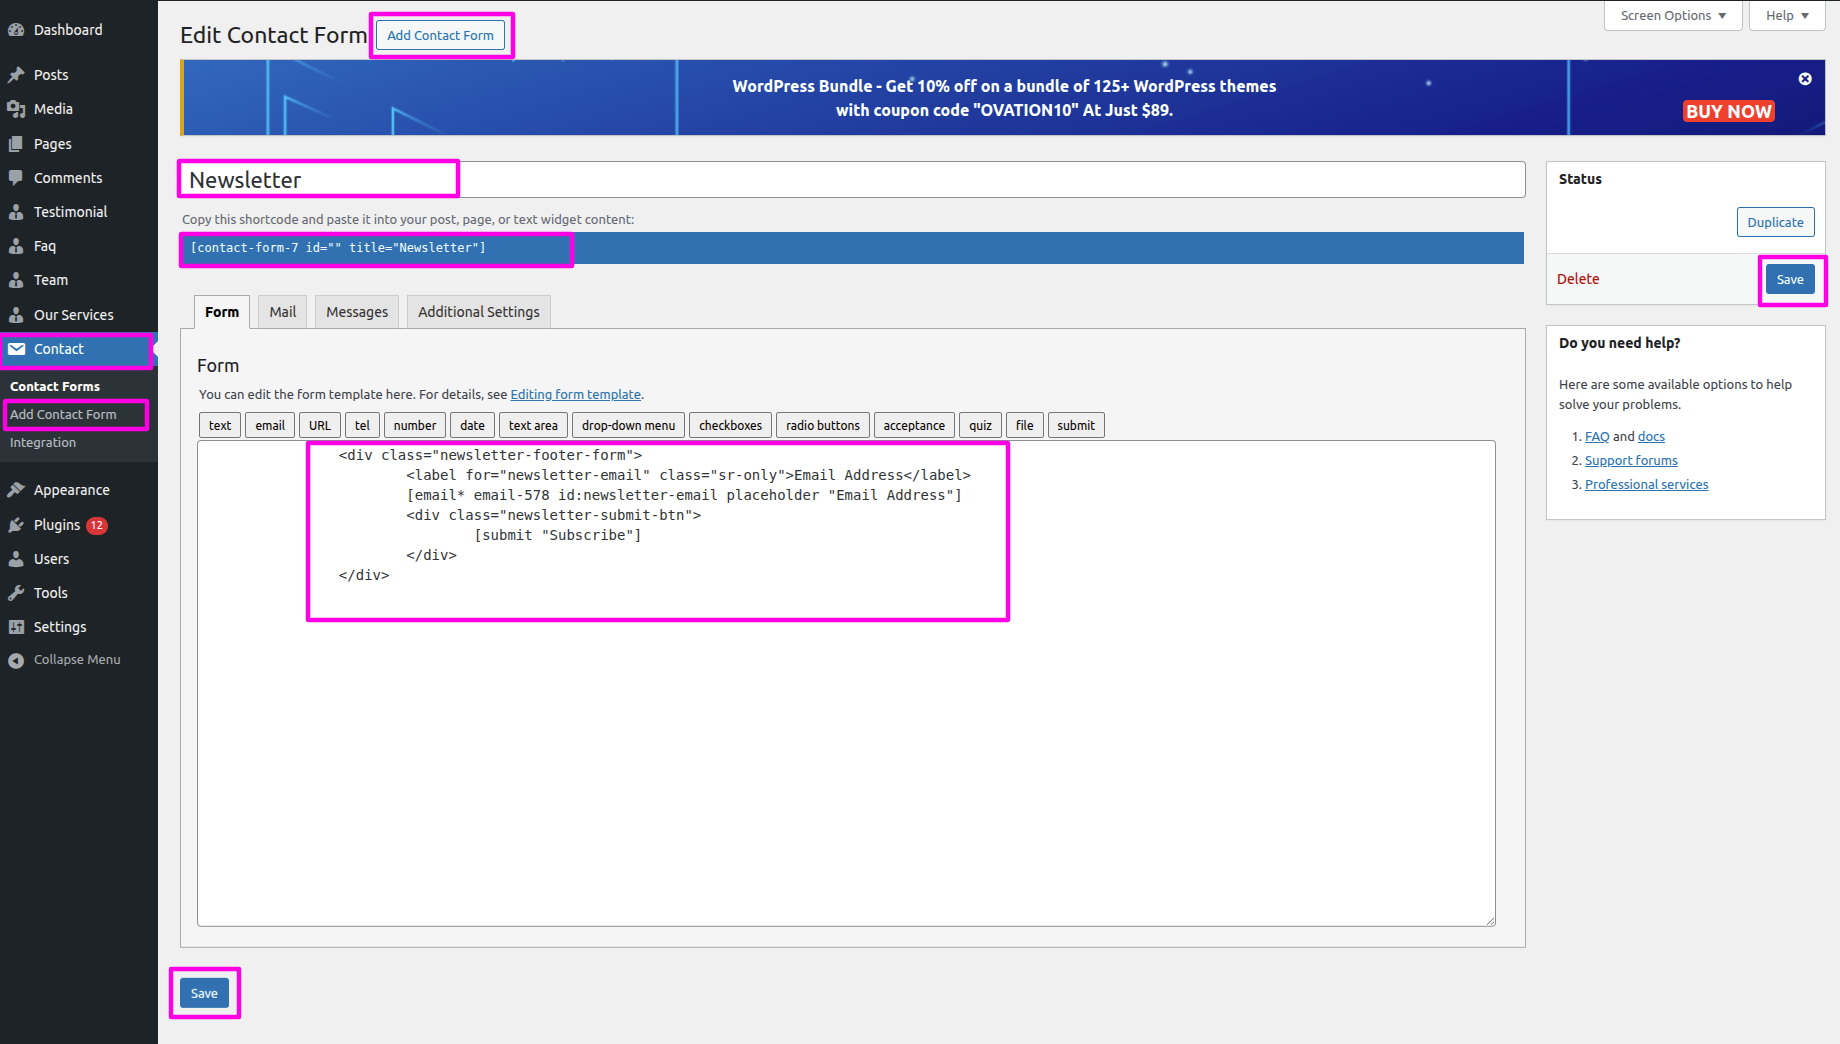Click the Appearance paintbrush icon

click(16, 490)
